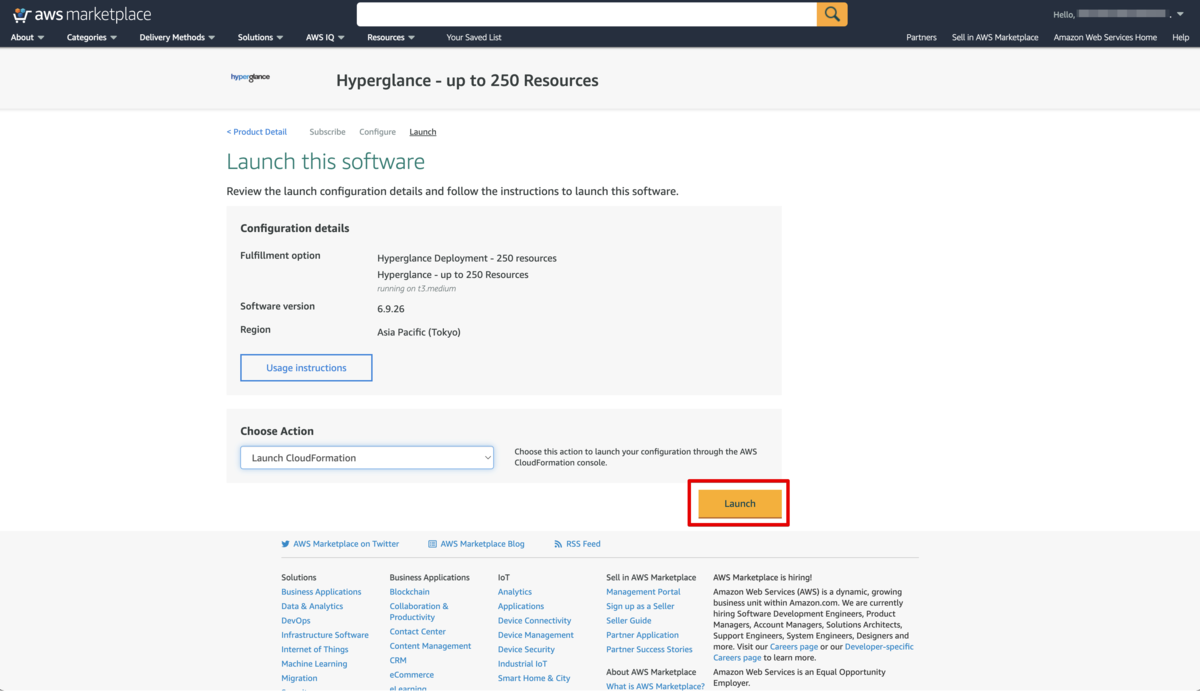Open the AWS IQ dropdown

pos(325,37)
